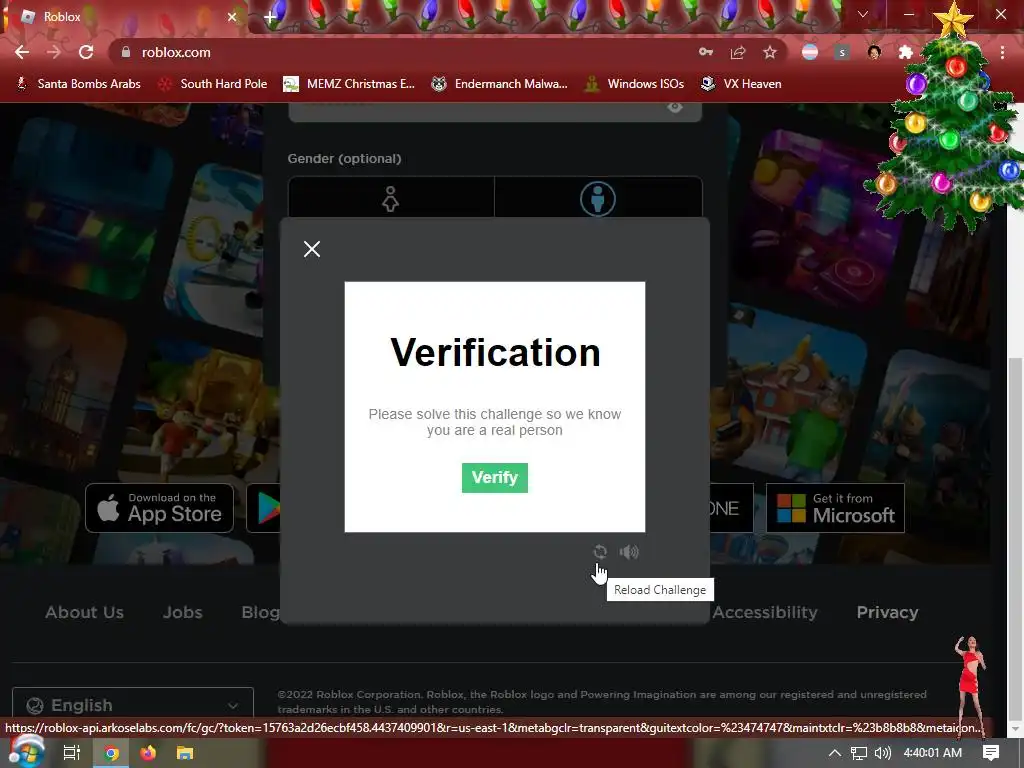This screenshot has width=1024, height=768.
Task: Click the Reload Challenge icon
Action: coord(600,552)
